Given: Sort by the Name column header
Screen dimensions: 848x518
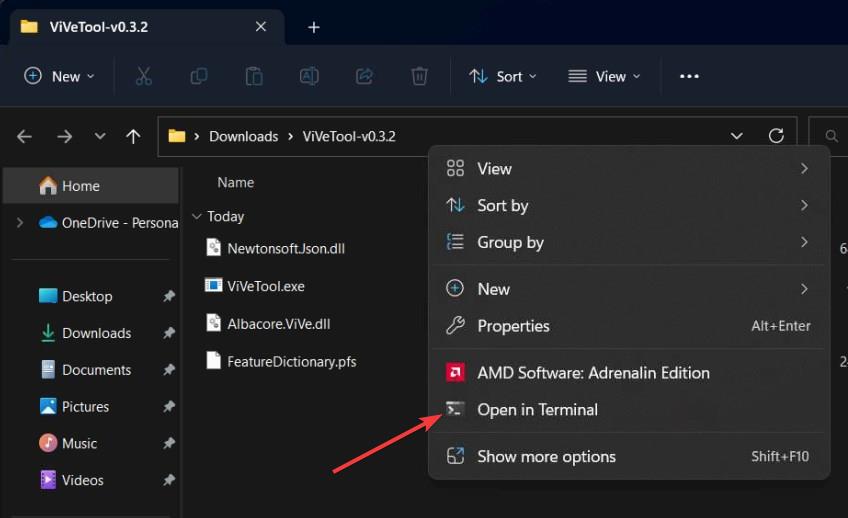Looking at the screenshot, I should click(x=235, y=182).
